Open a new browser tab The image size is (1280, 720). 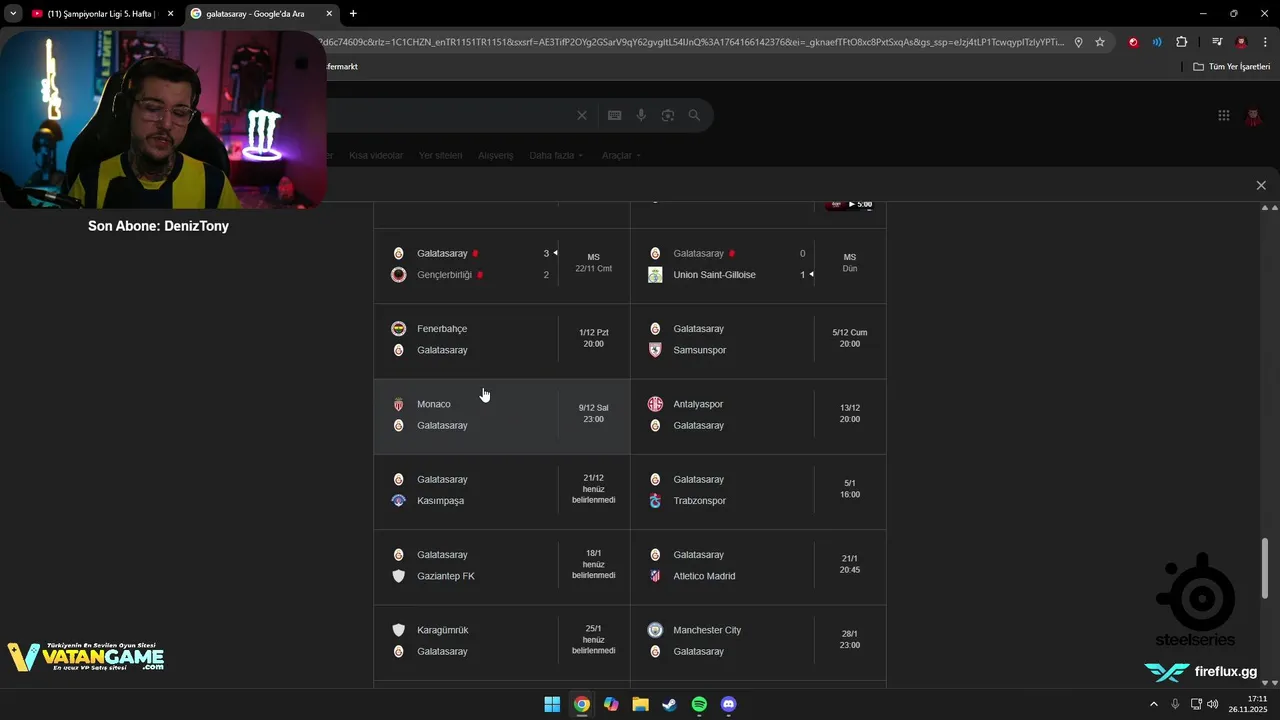click(x=353, y=14)
